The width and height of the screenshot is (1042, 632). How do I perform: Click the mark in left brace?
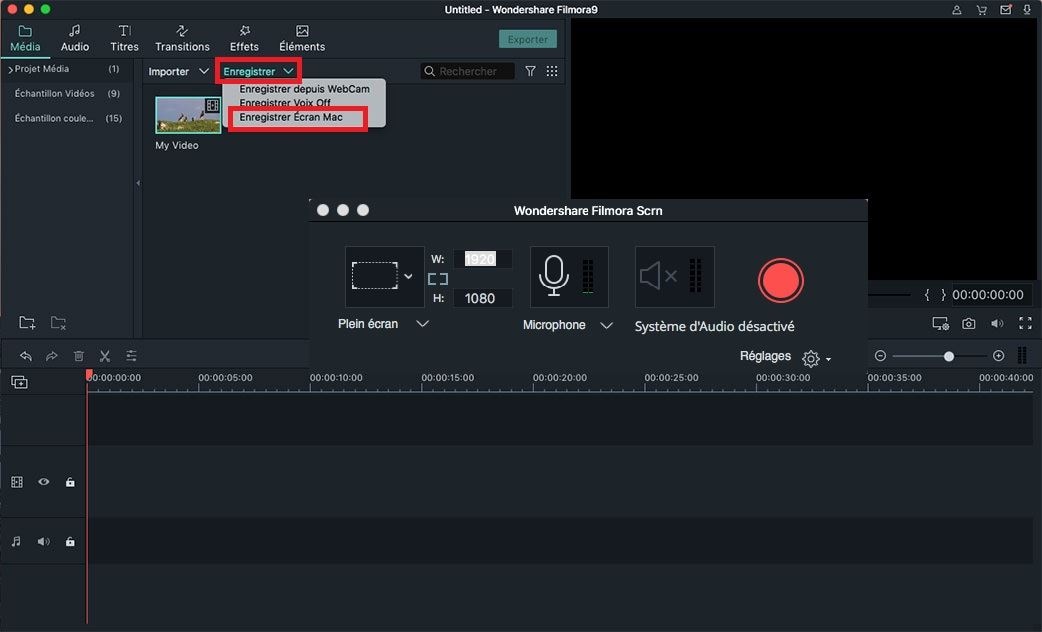pyautogui.click(x=927, y=295)
